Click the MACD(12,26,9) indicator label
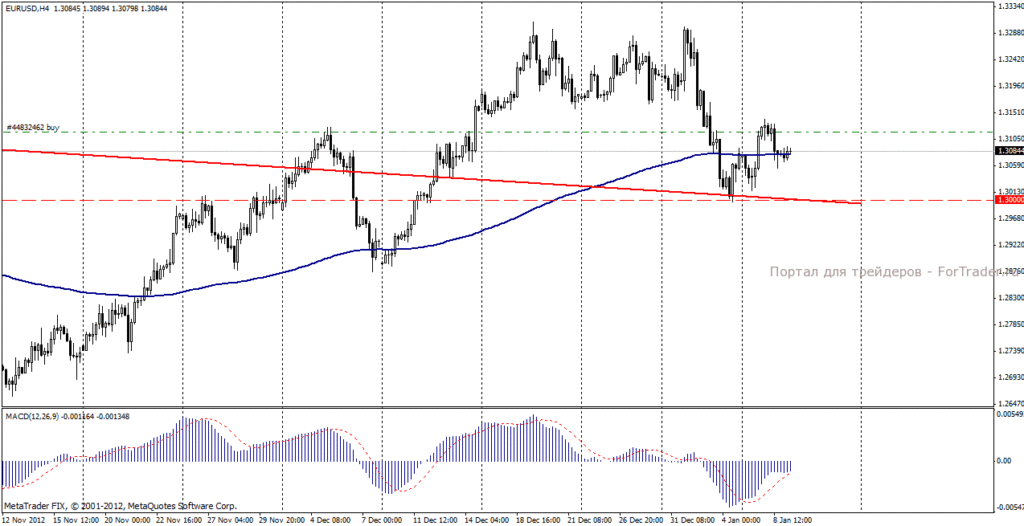The width and height of the screenshot is (1024, 526). [x=33, y=416]
